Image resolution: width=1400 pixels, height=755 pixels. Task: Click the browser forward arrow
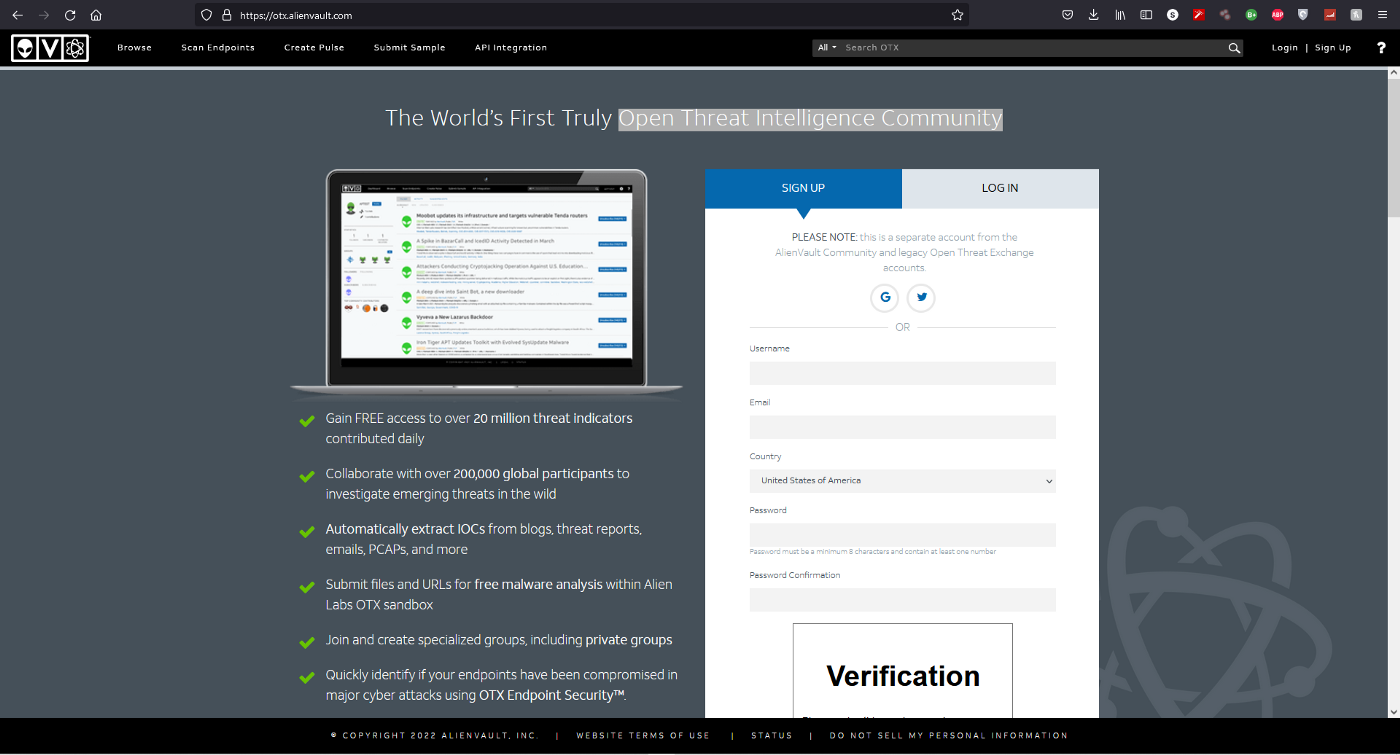pyautogui.click(x=43, y=15)
